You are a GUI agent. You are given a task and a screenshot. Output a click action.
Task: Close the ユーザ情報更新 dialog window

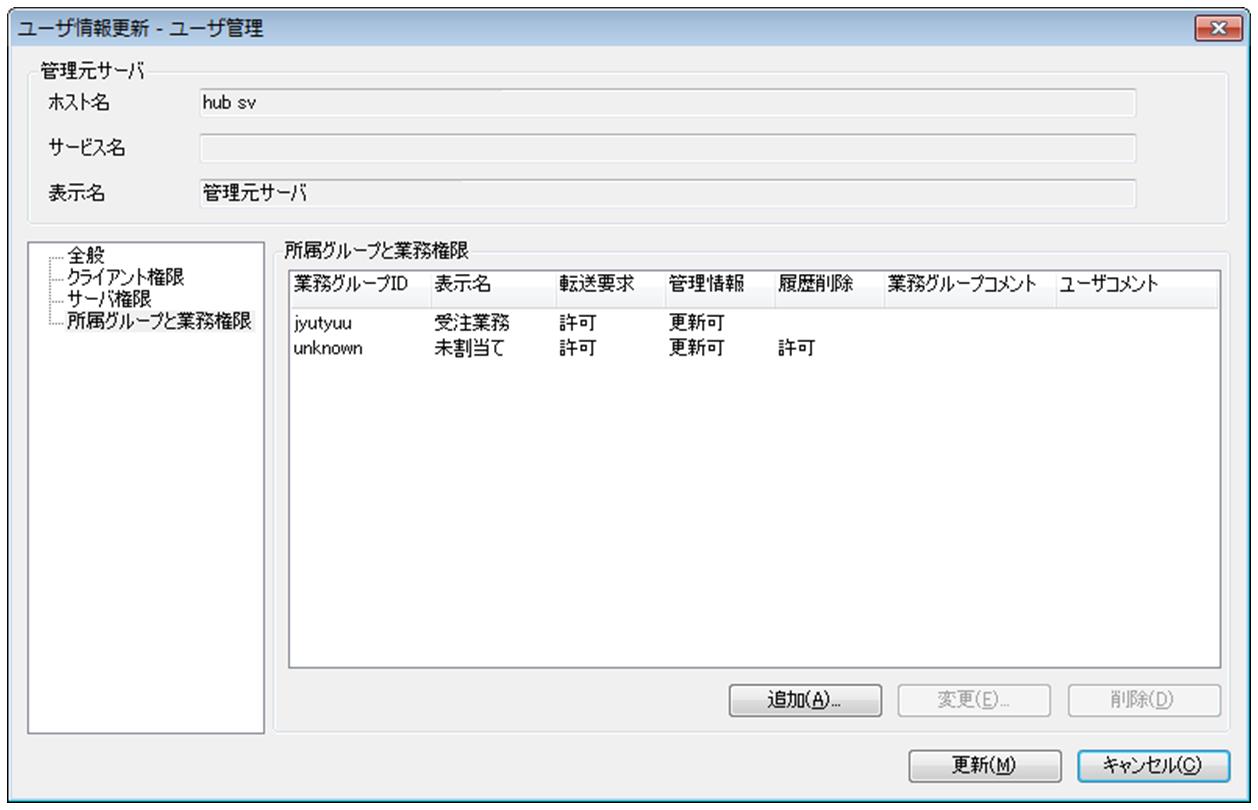[x=1218, y=28]
